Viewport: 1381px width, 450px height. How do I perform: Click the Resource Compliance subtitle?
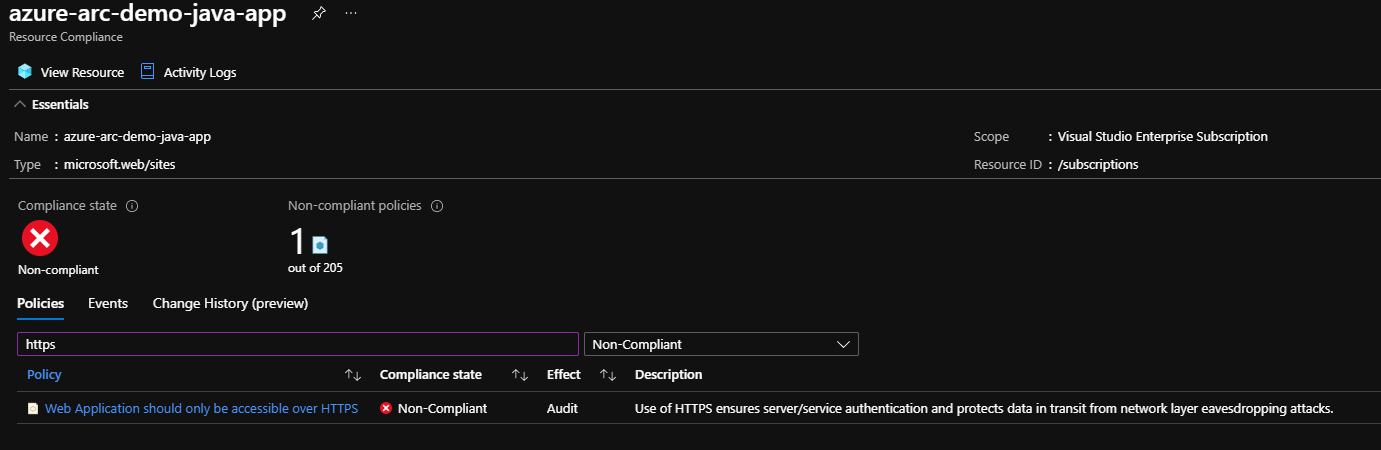point(66,37)
